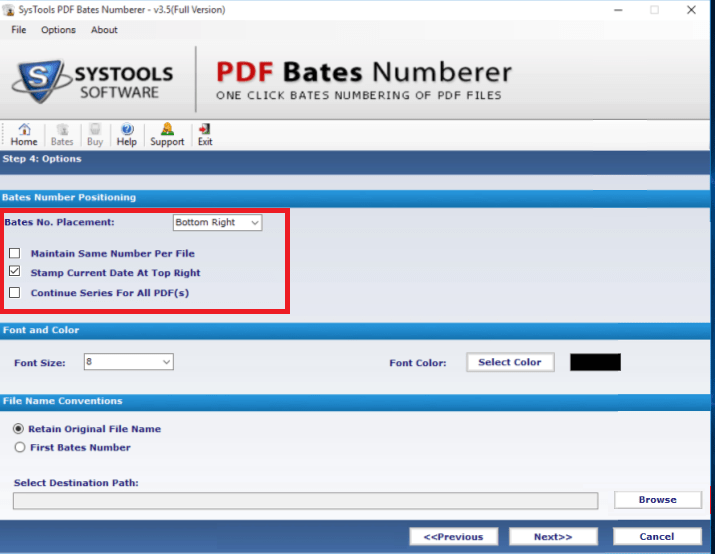Image resolution: width=715 pixels, height=554 pixels.
Task: Open the Bates No. Placement dropdown
Action: pos(218,223)
